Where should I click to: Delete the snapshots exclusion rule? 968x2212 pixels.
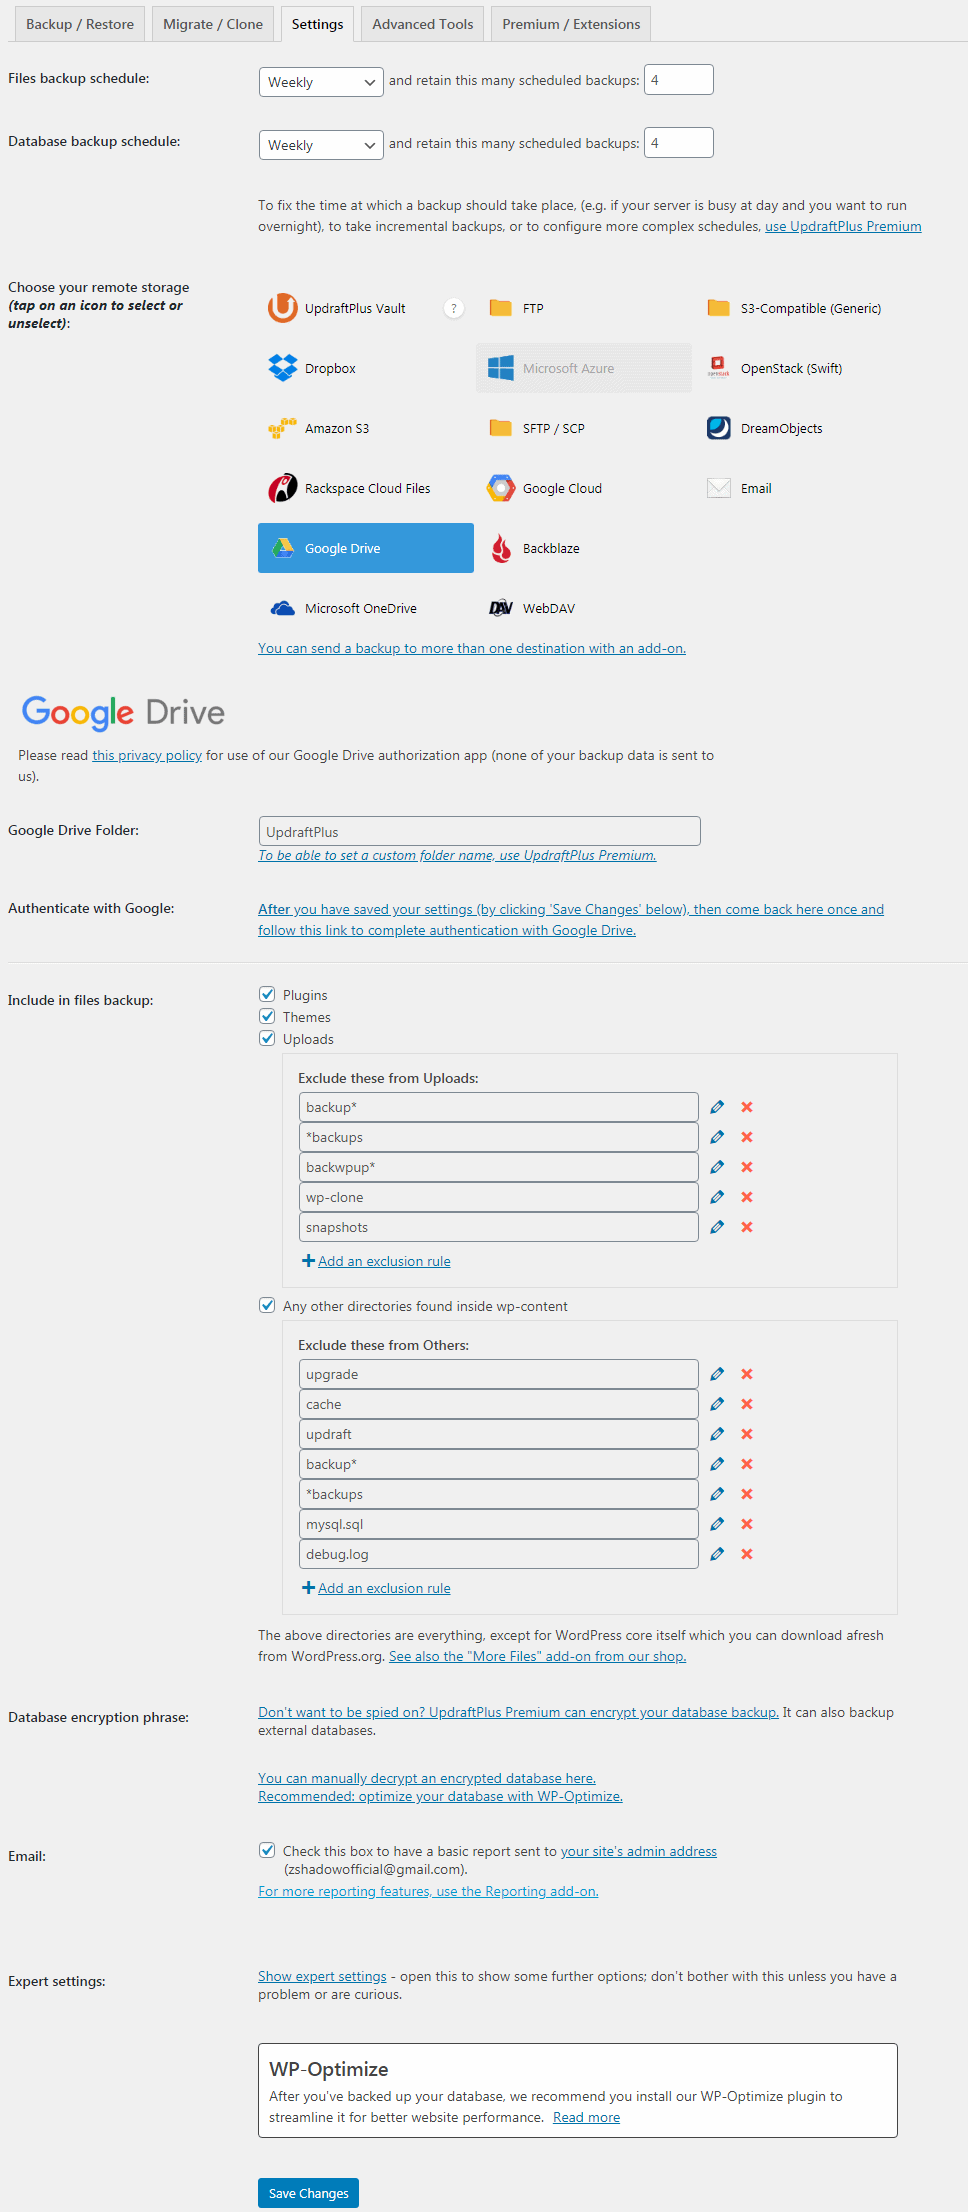pyautogui.click(x=747, y=1227)
